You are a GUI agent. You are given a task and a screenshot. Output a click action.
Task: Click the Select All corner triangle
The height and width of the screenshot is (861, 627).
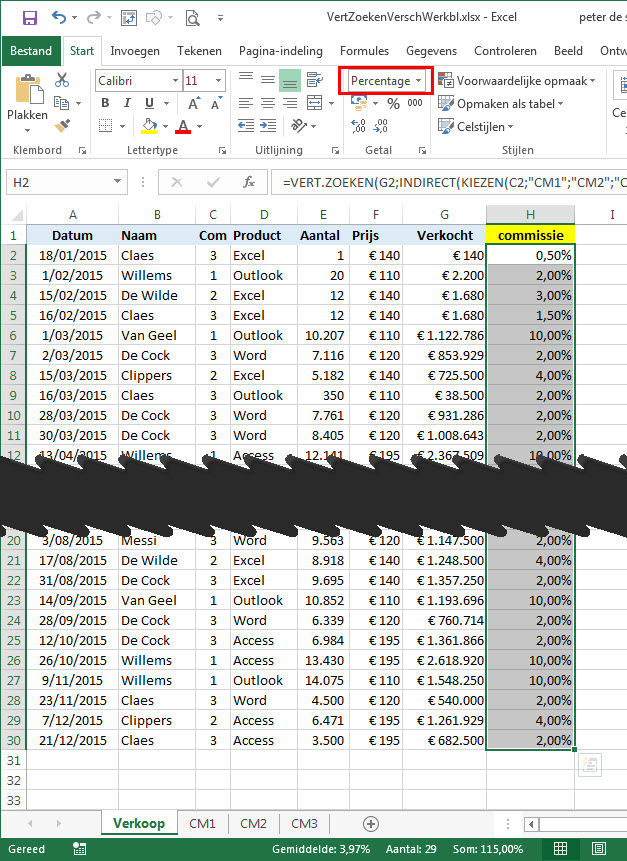tap(18, 215)
